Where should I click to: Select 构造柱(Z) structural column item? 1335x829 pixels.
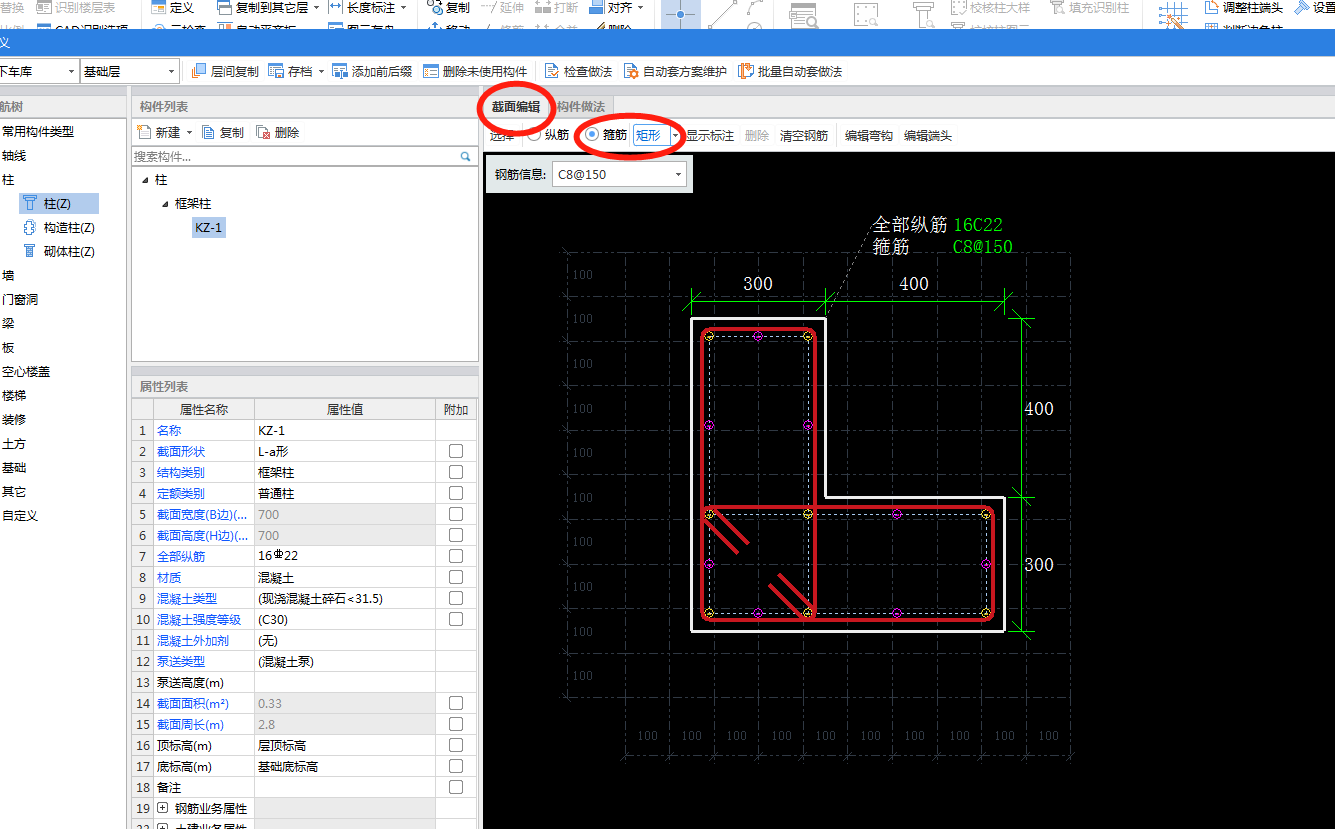(59, 227)
